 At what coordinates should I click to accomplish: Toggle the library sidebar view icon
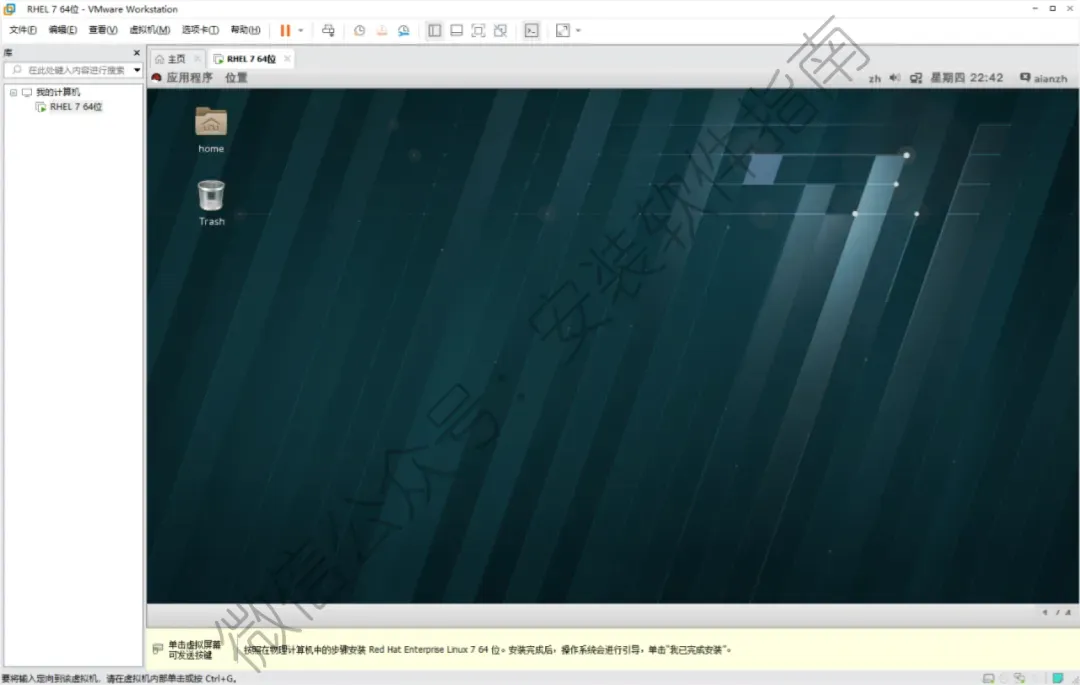click(x=435, y=30)
